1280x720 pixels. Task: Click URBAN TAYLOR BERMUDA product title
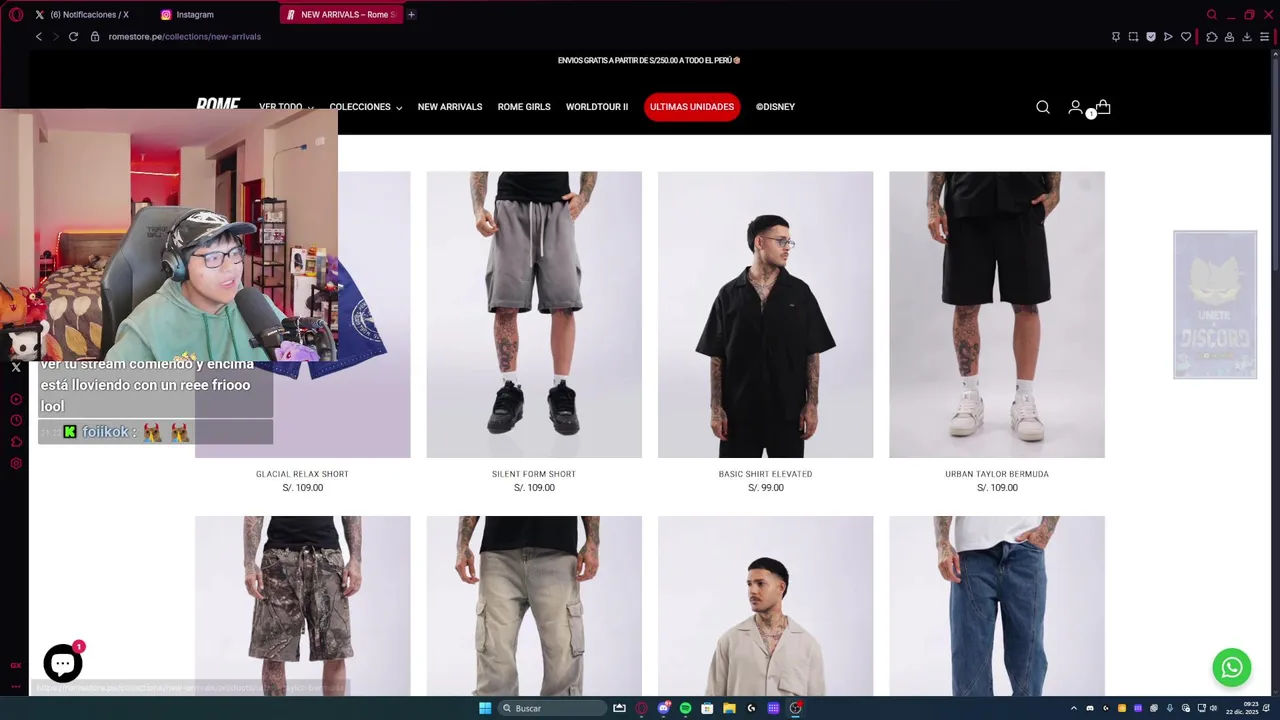[x=997, y=474]
